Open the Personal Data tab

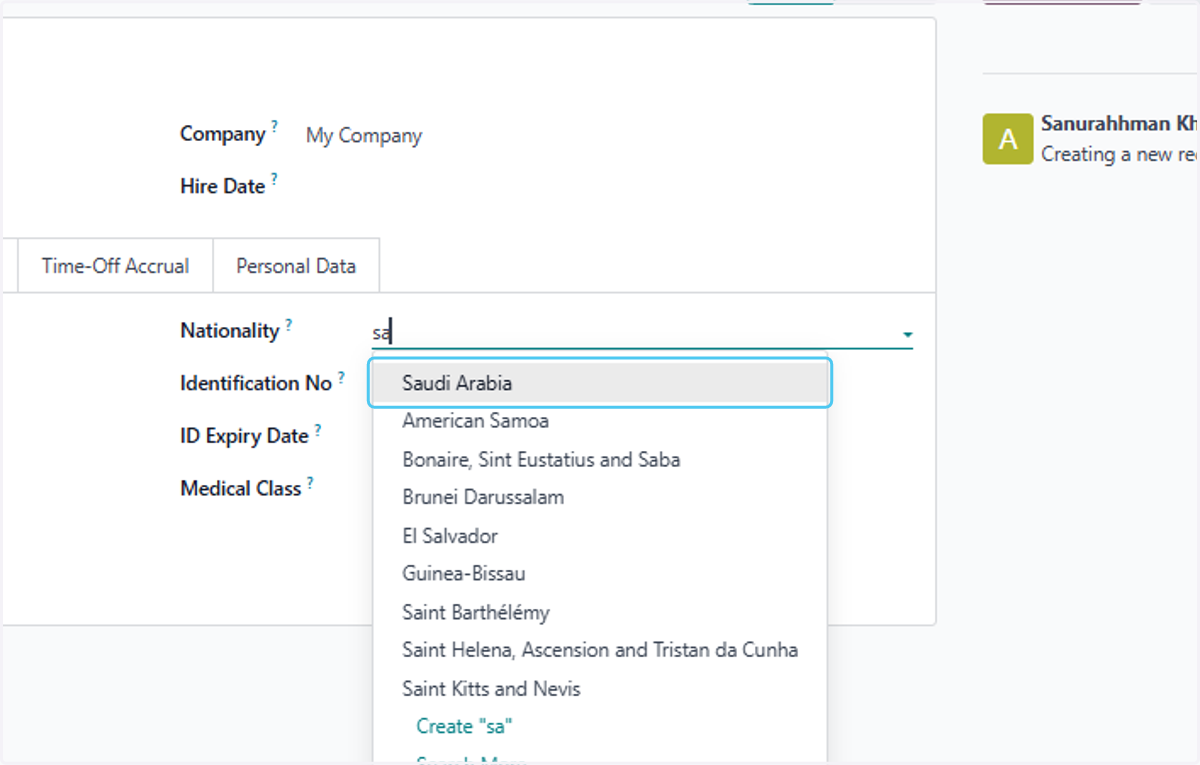pos(296,266)
